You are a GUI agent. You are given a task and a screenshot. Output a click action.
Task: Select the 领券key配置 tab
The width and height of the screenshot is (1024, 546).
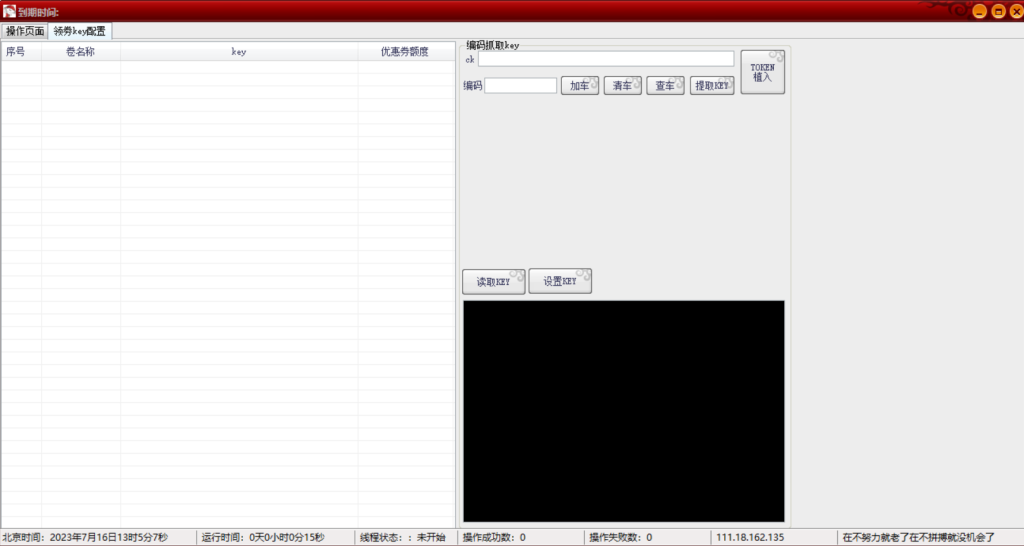[80, 31]
